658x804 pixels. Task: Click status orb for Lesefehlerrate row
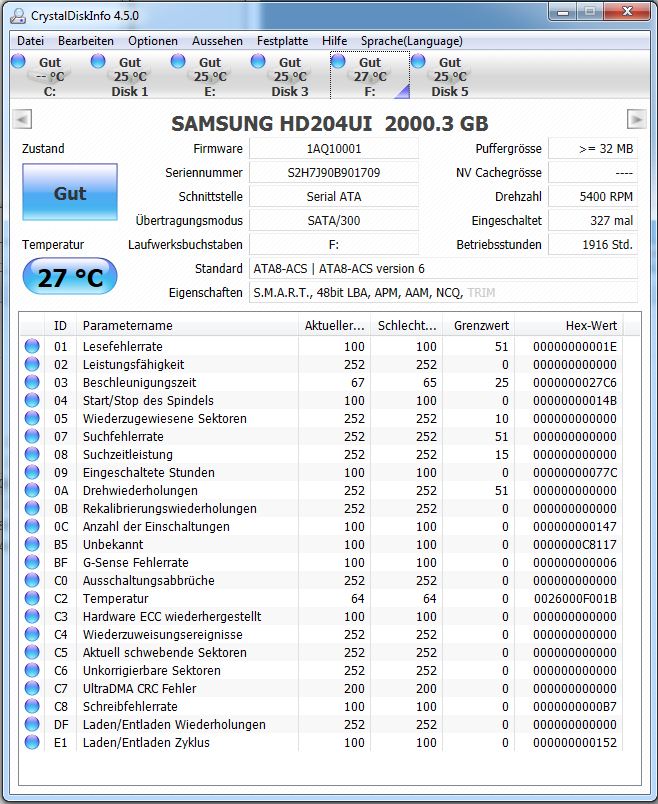(32, 346)
